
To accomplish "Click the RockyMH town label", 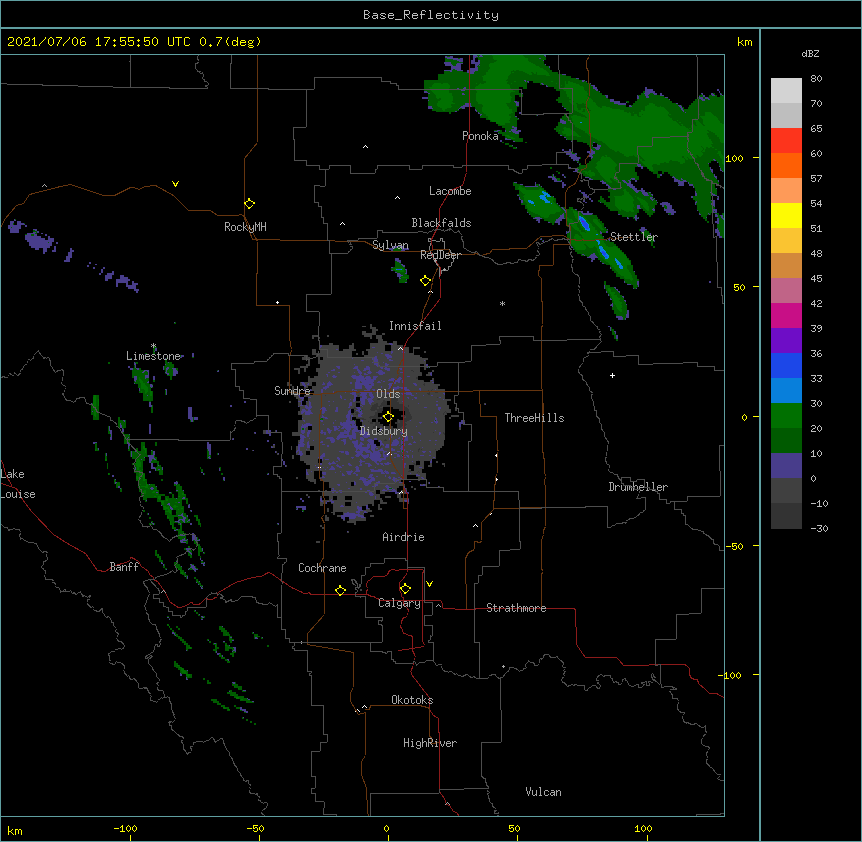I will pos(245,227).
